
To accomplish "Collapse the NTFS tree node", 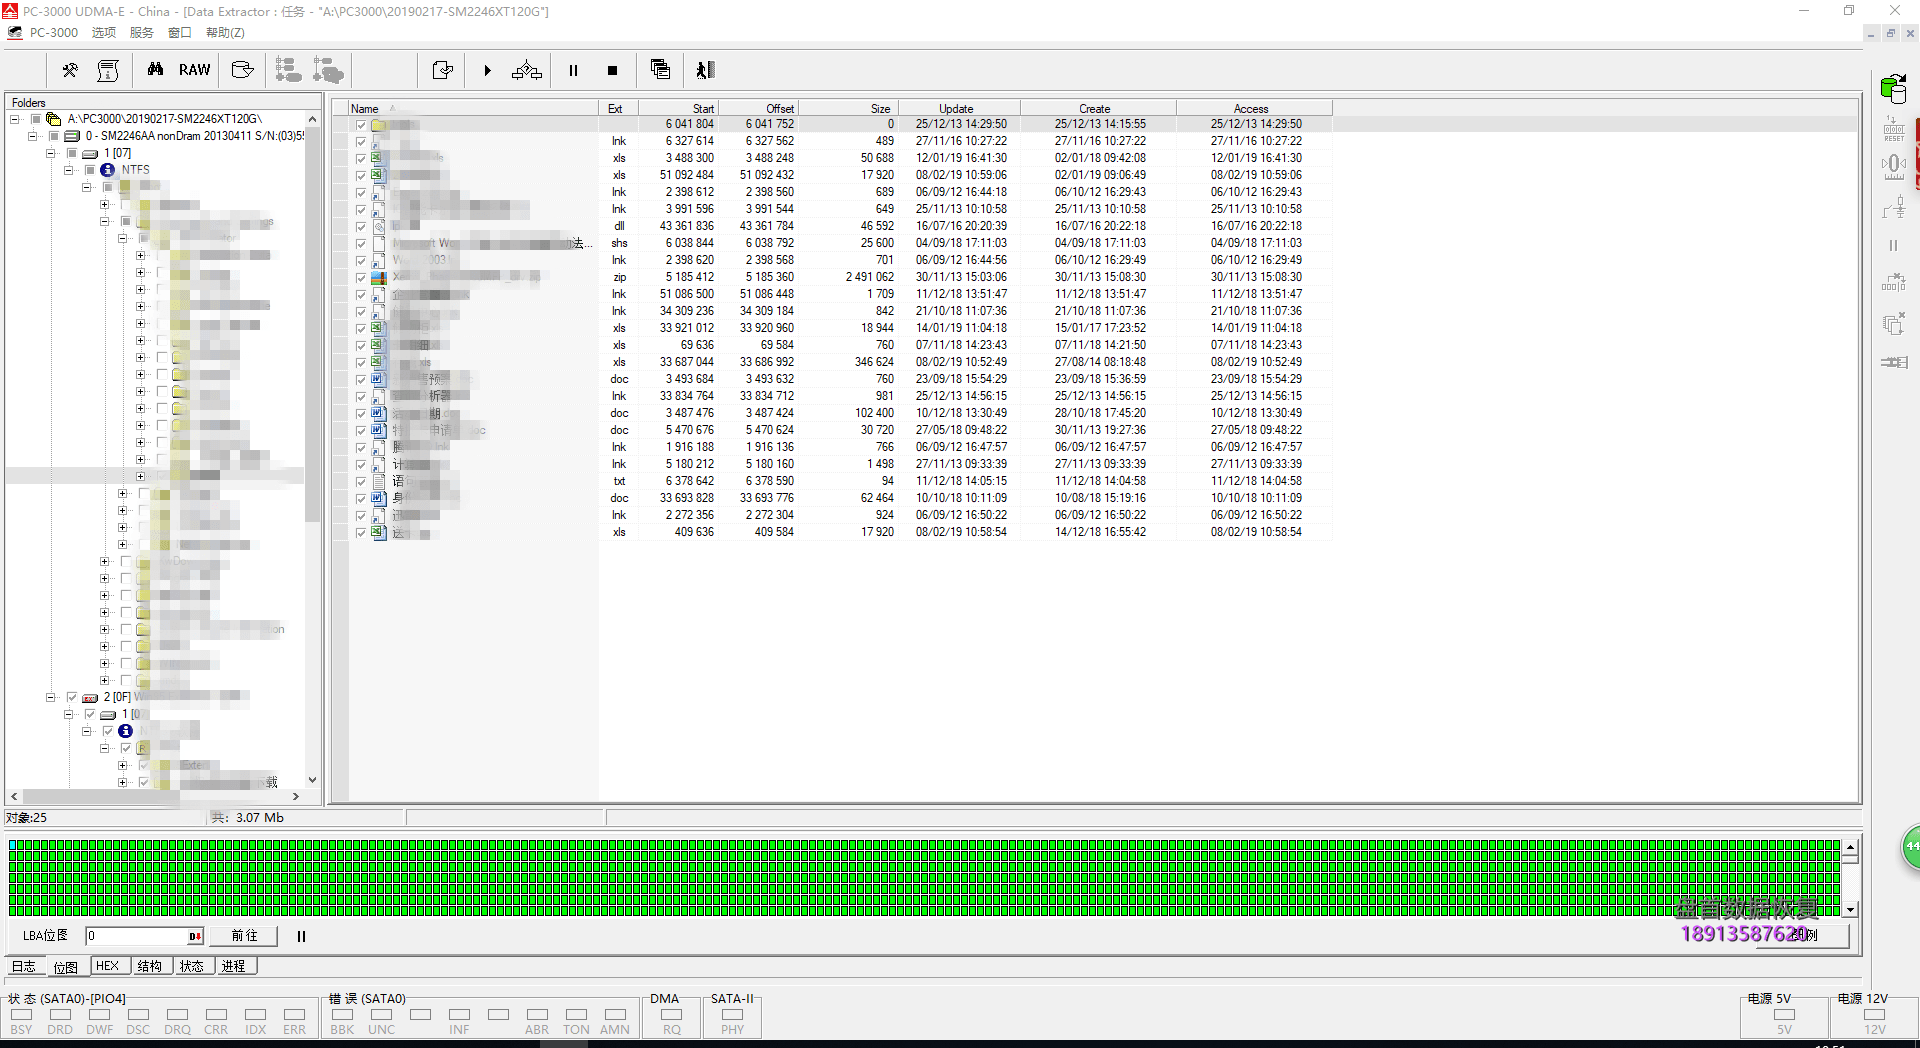I will 69,170.
